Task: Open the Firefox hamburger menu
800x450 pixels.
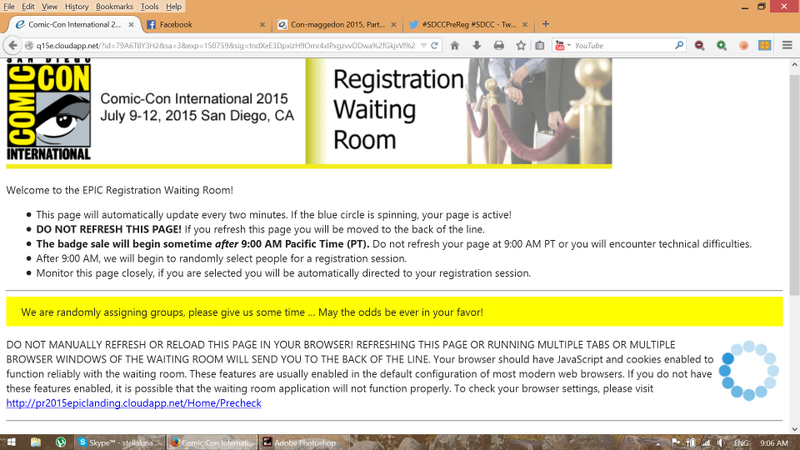Action: [x=787, y=45]
